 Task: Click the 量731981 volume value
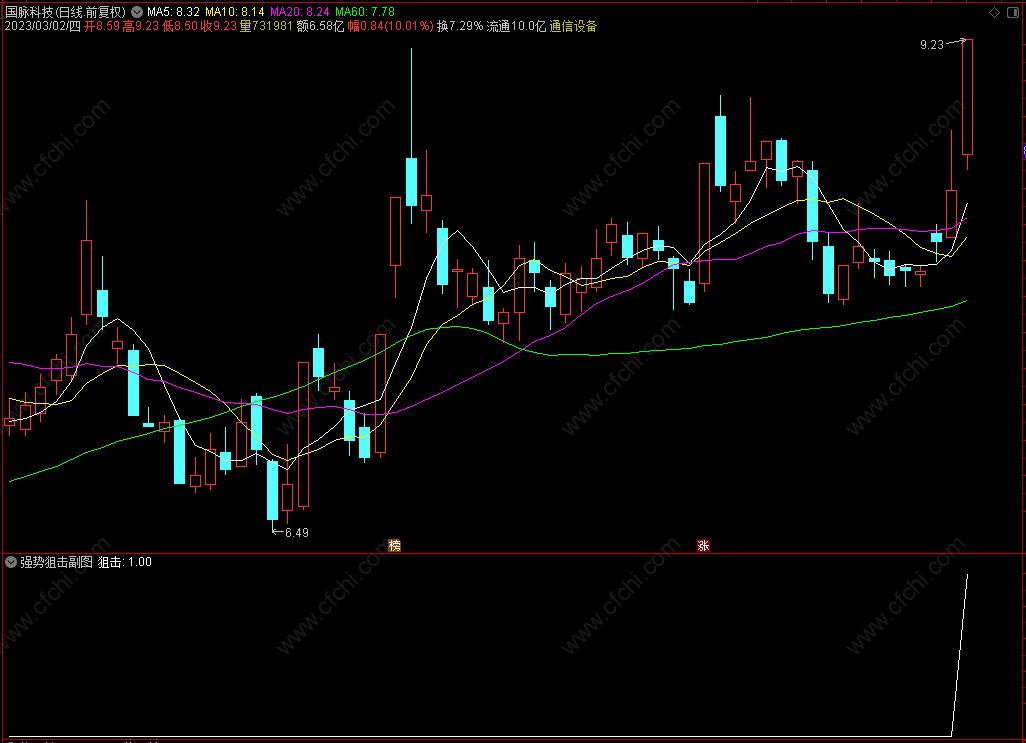tap(266, 26)
